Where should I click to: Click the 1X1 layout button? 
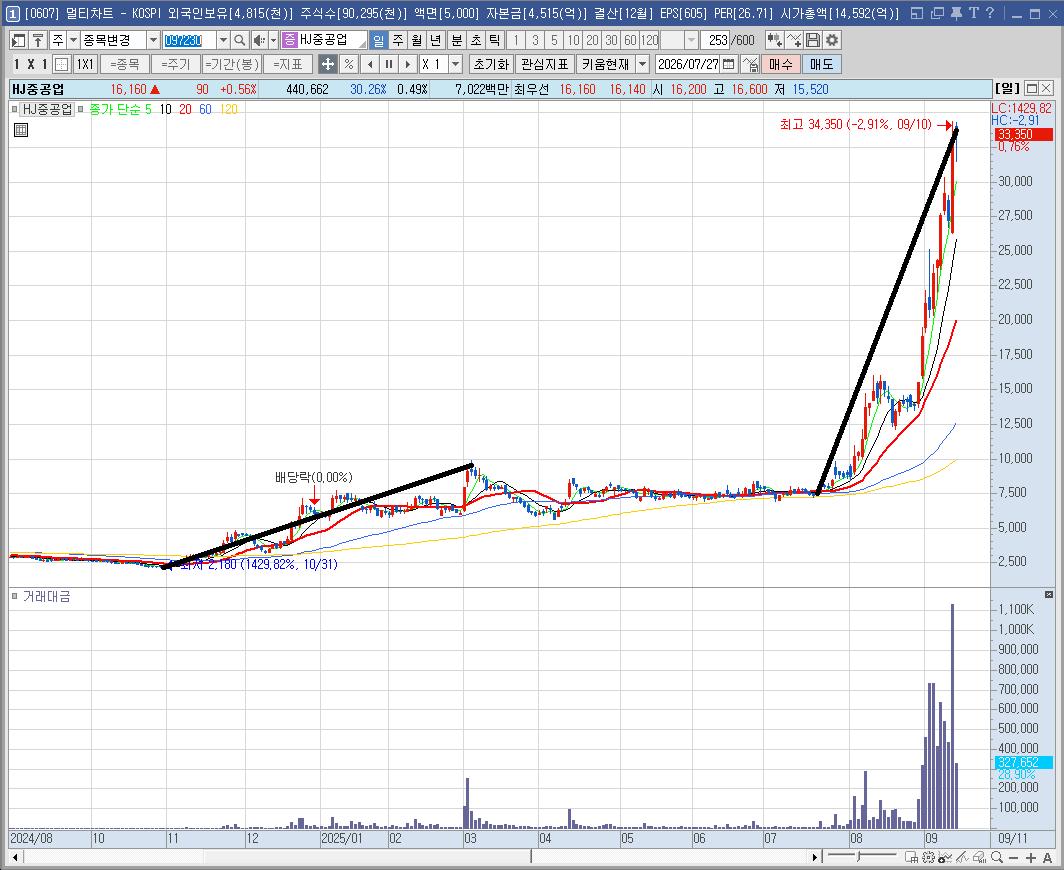(x=85, y=64)
